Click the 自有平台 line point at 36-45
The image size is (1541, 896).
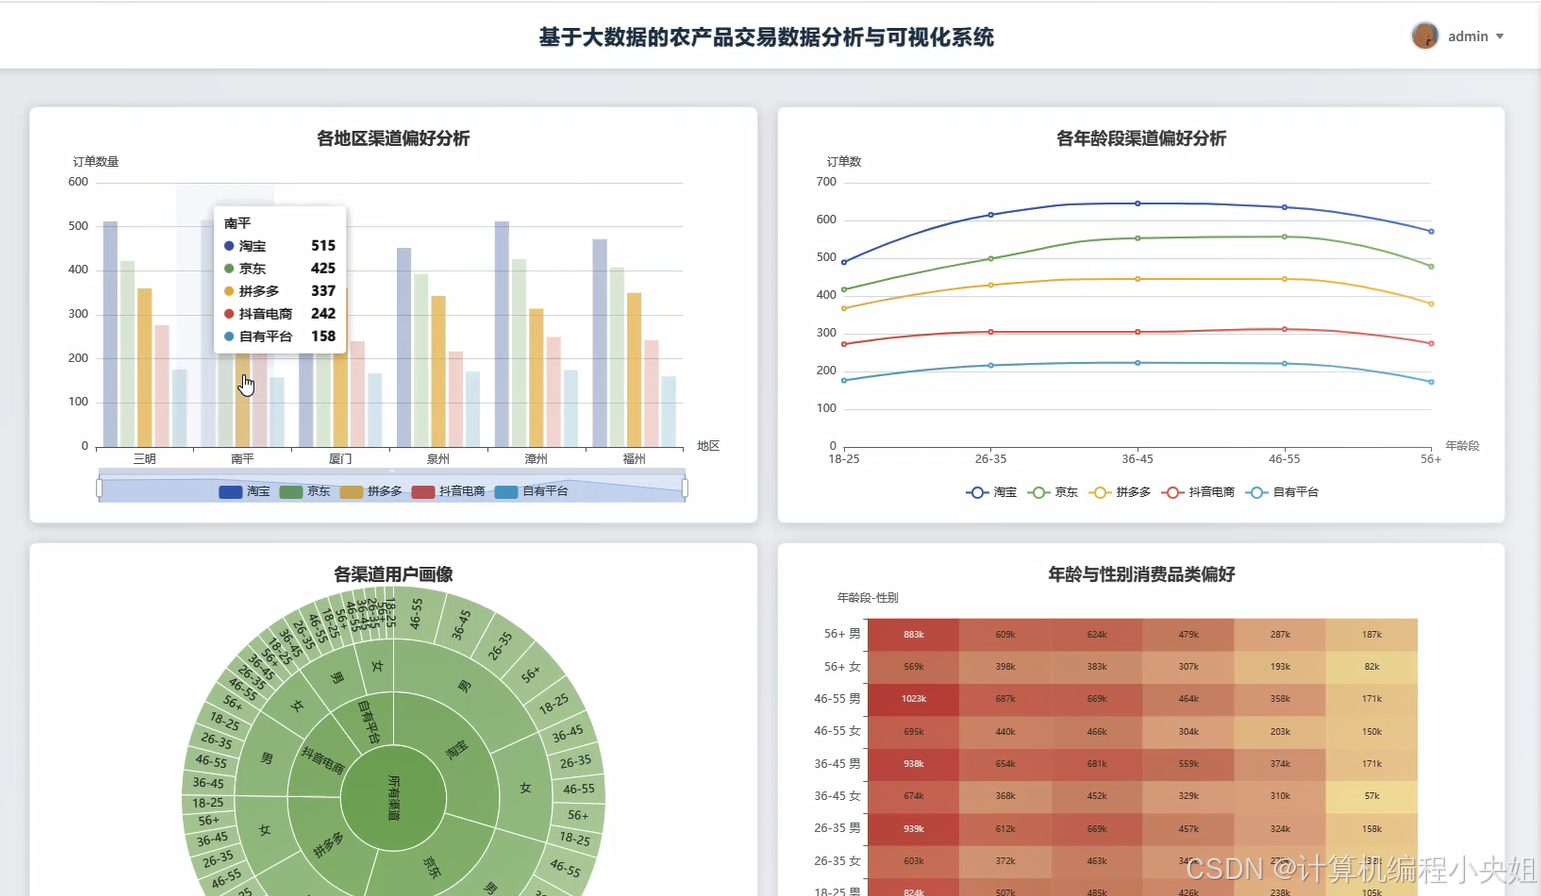(x=1137, y=363)
